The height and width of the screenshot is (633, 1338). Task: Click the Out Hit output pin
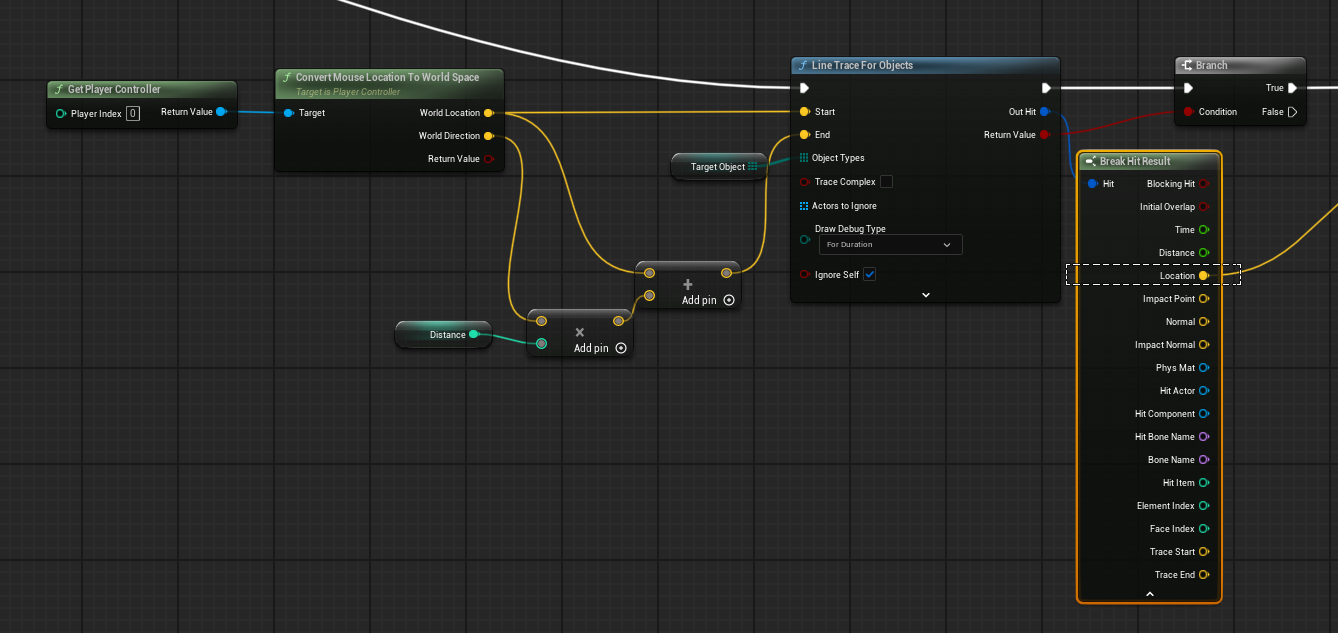[x=1045, y=112]
